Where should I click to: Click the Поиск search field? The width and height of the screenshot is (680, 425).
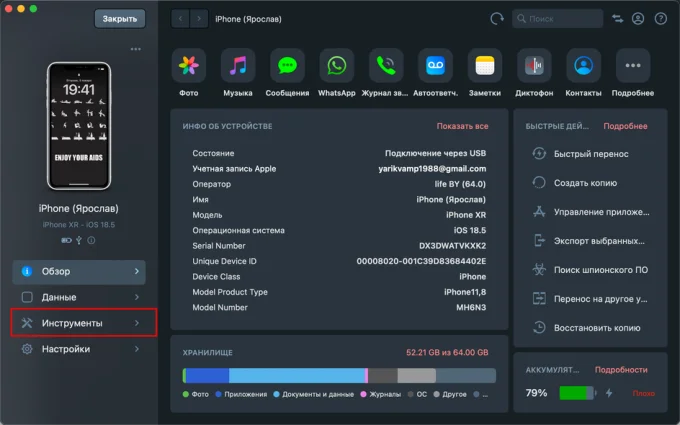(x=558, y=19)
